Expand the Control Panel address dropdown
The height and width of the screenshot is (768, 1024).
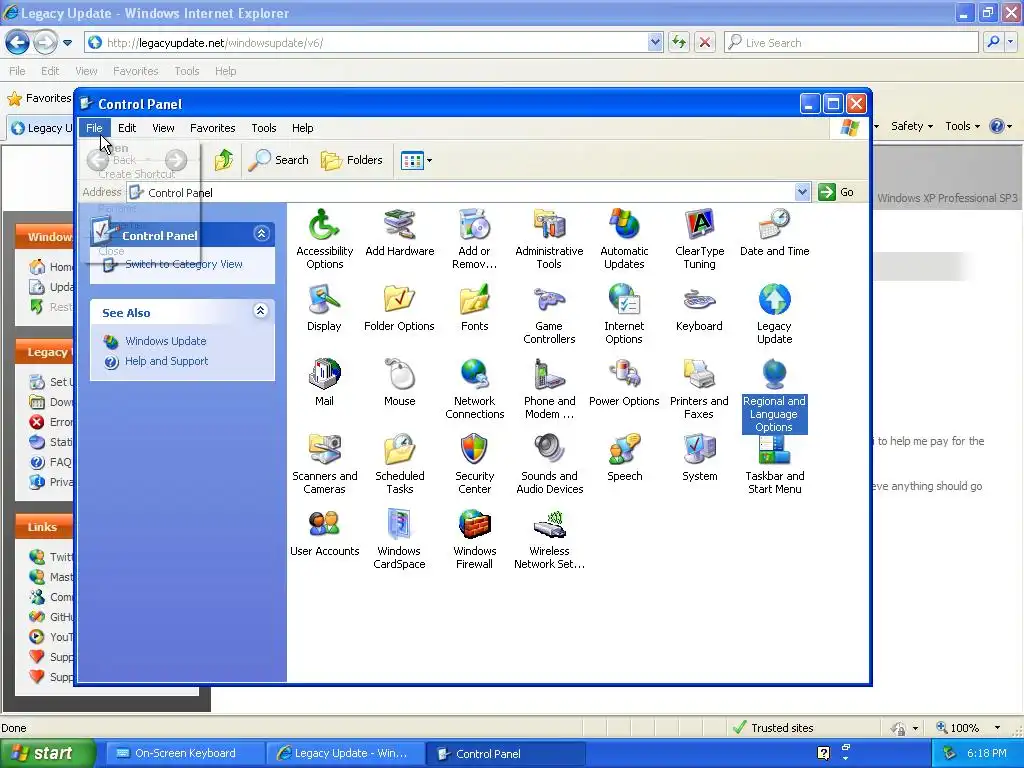[802, 192]
